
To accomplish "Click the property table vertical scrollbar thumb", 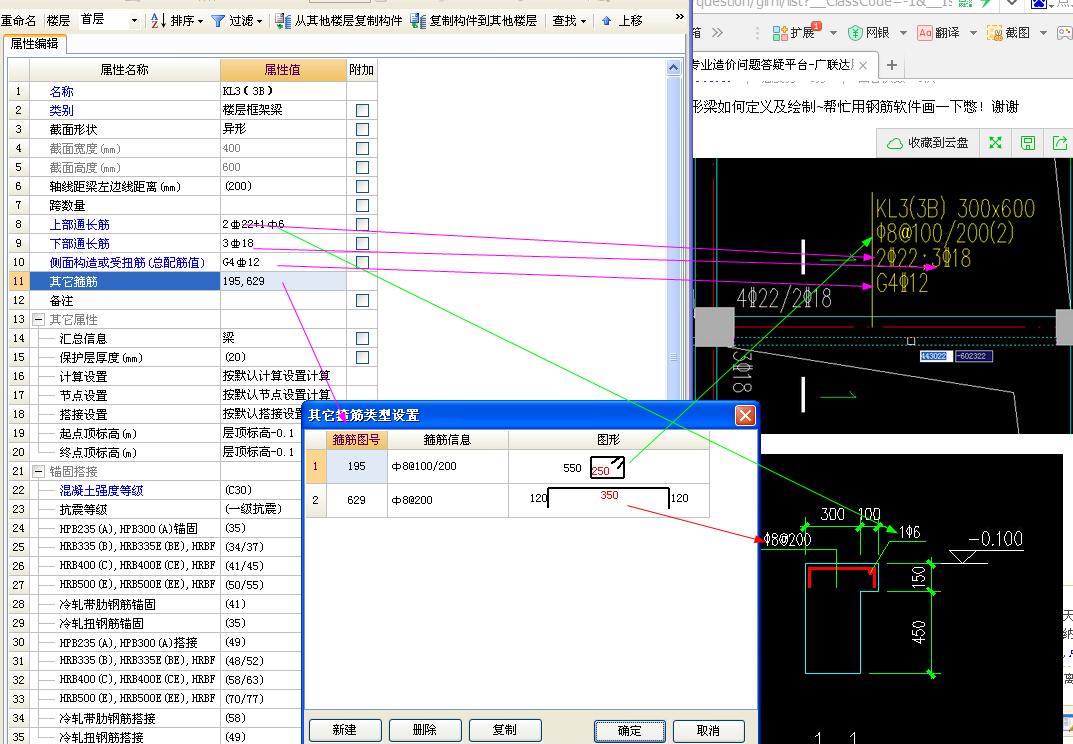I will (x=673, y=240).
